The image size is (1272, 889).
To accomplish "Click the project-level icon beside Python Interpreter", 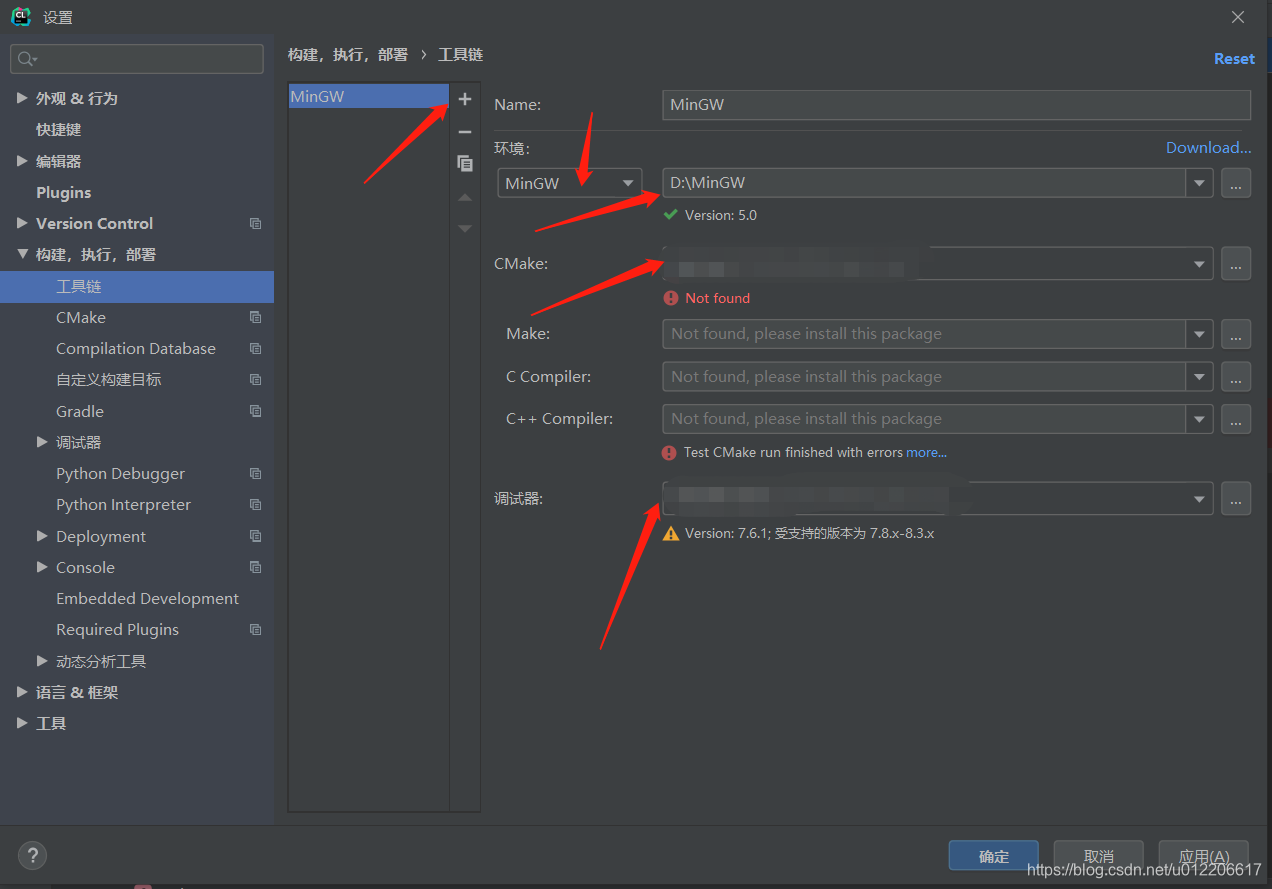I will [255, 505].
